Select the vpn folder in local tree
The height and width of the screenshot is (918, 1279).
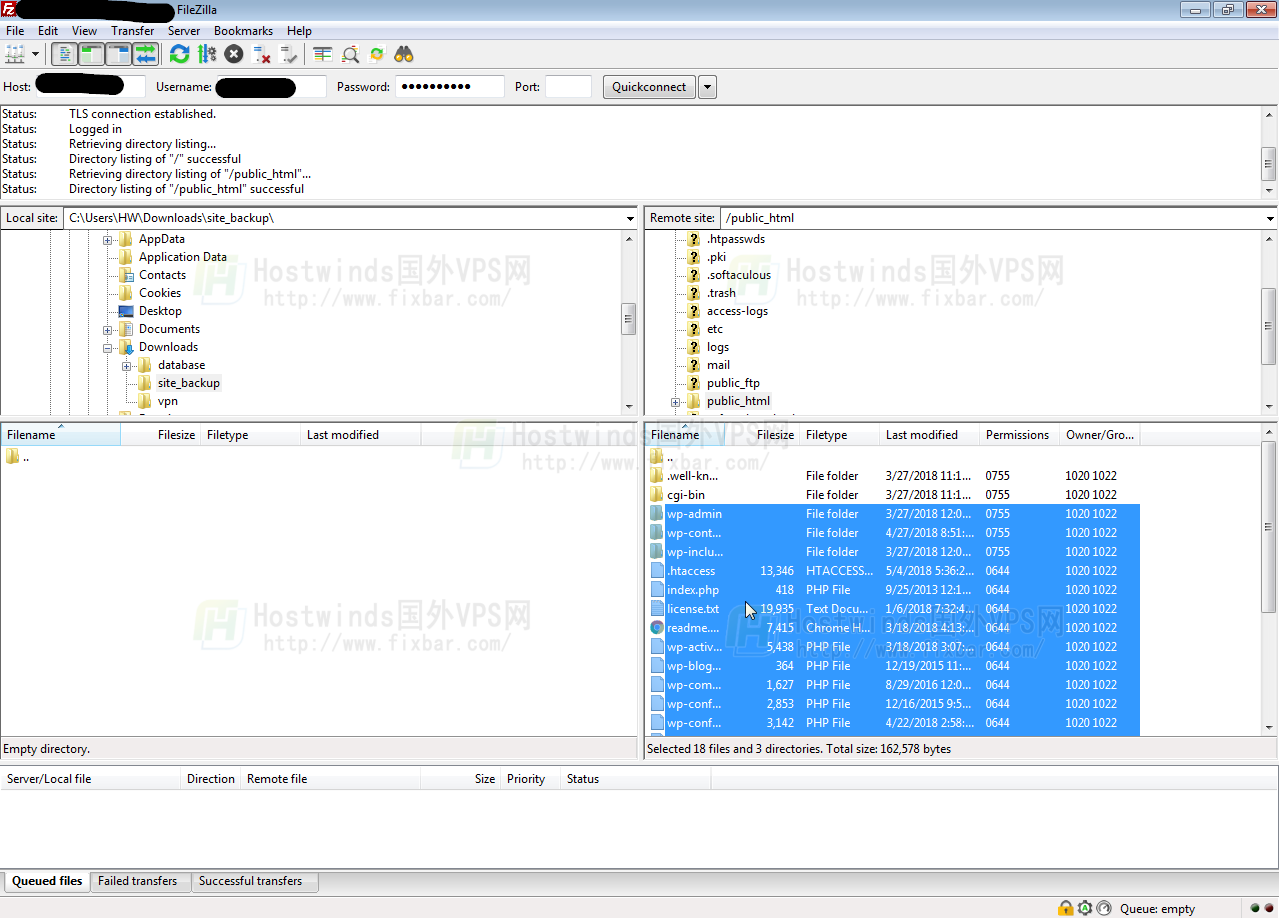[x=167, y=401]
